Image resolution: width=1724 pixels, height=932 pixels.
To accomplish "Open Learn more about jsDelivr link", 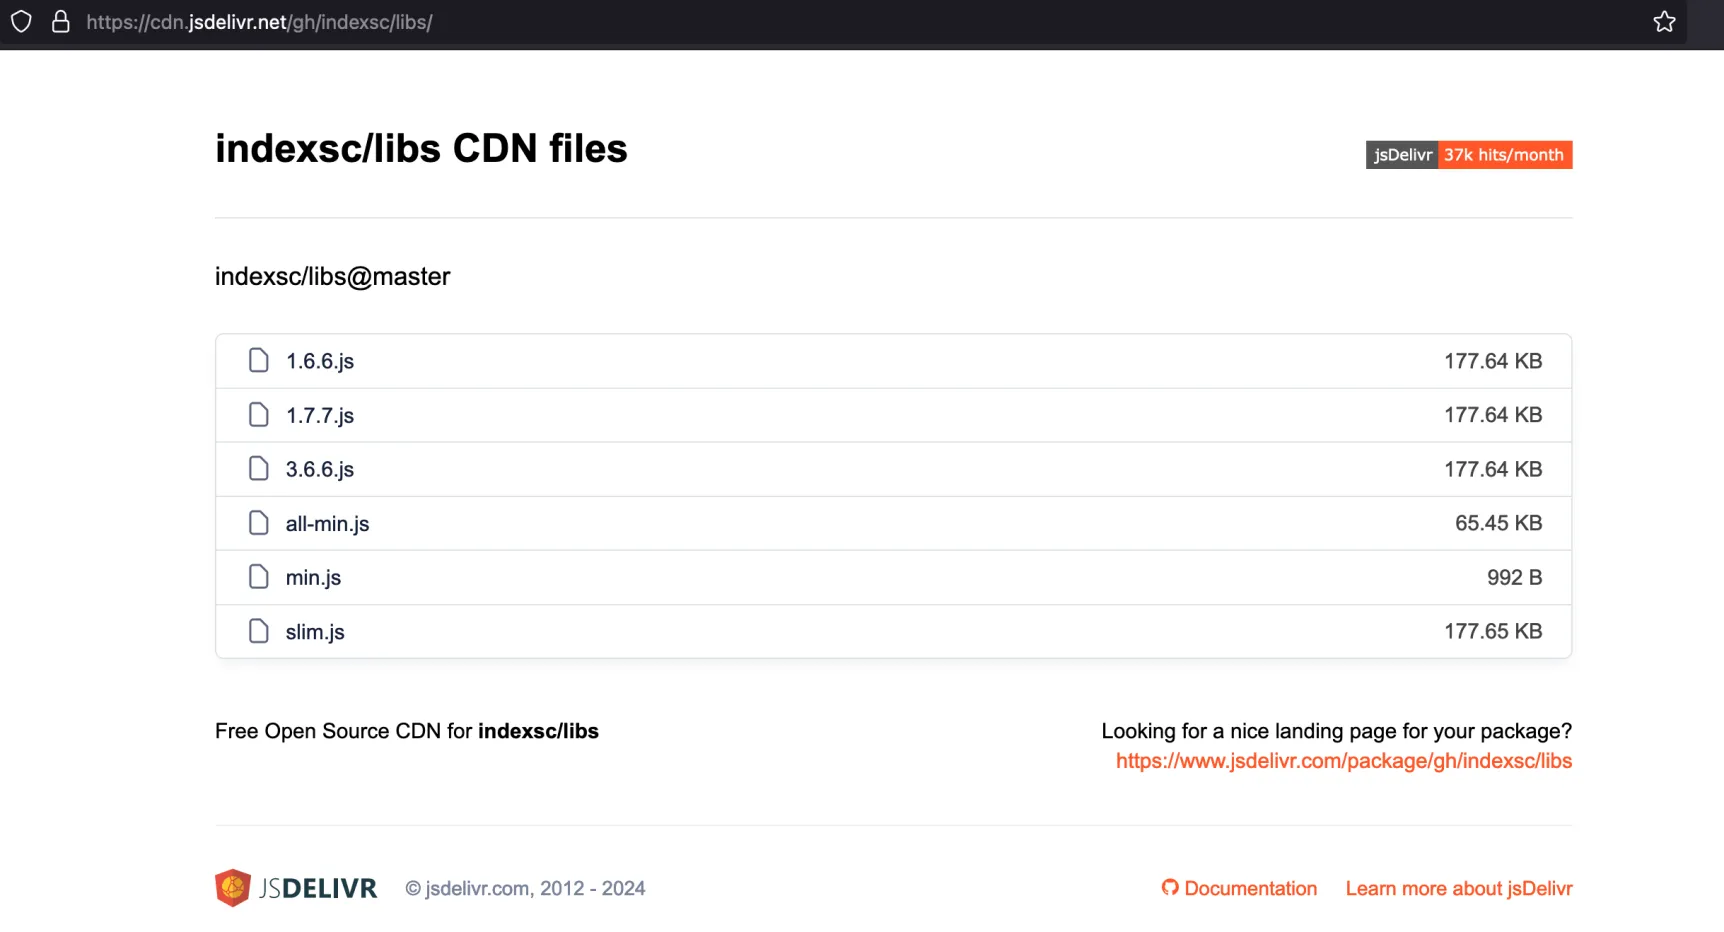I will pos(1459,888).
